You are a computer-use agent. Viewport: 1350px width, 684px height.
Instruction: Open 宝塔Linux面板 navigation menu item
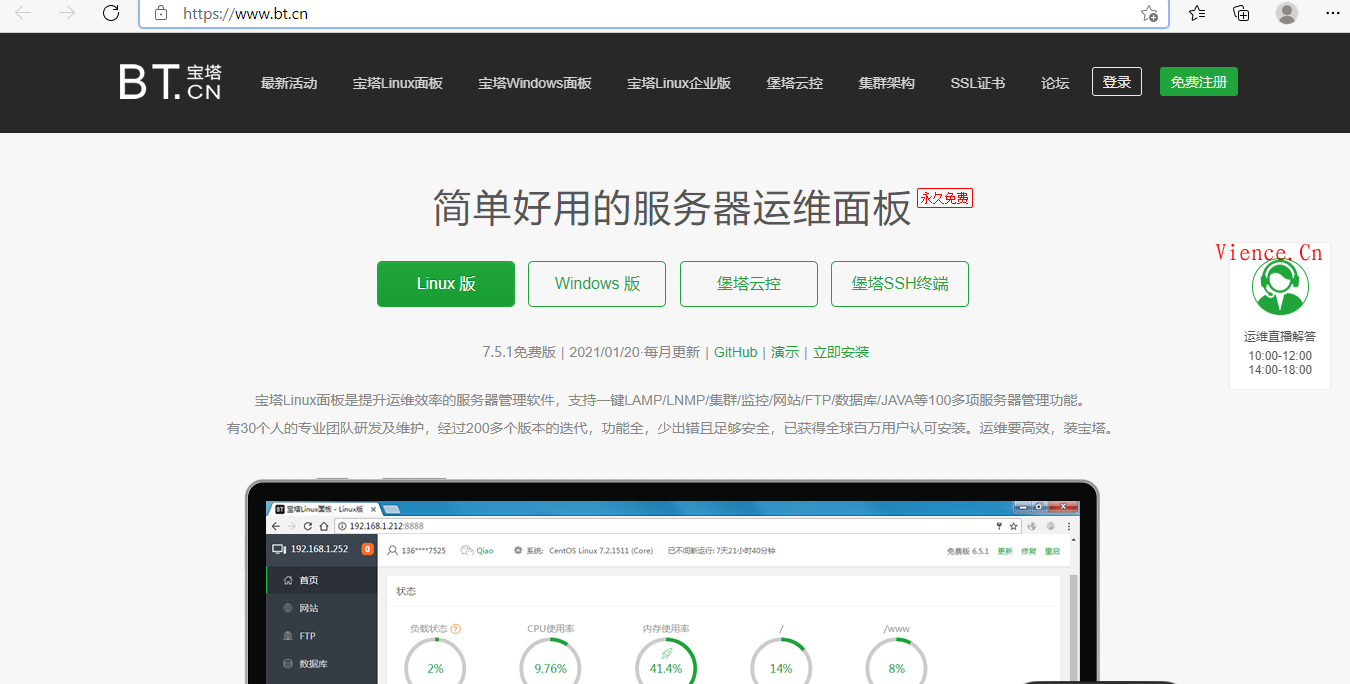click(x=397, y=83)
